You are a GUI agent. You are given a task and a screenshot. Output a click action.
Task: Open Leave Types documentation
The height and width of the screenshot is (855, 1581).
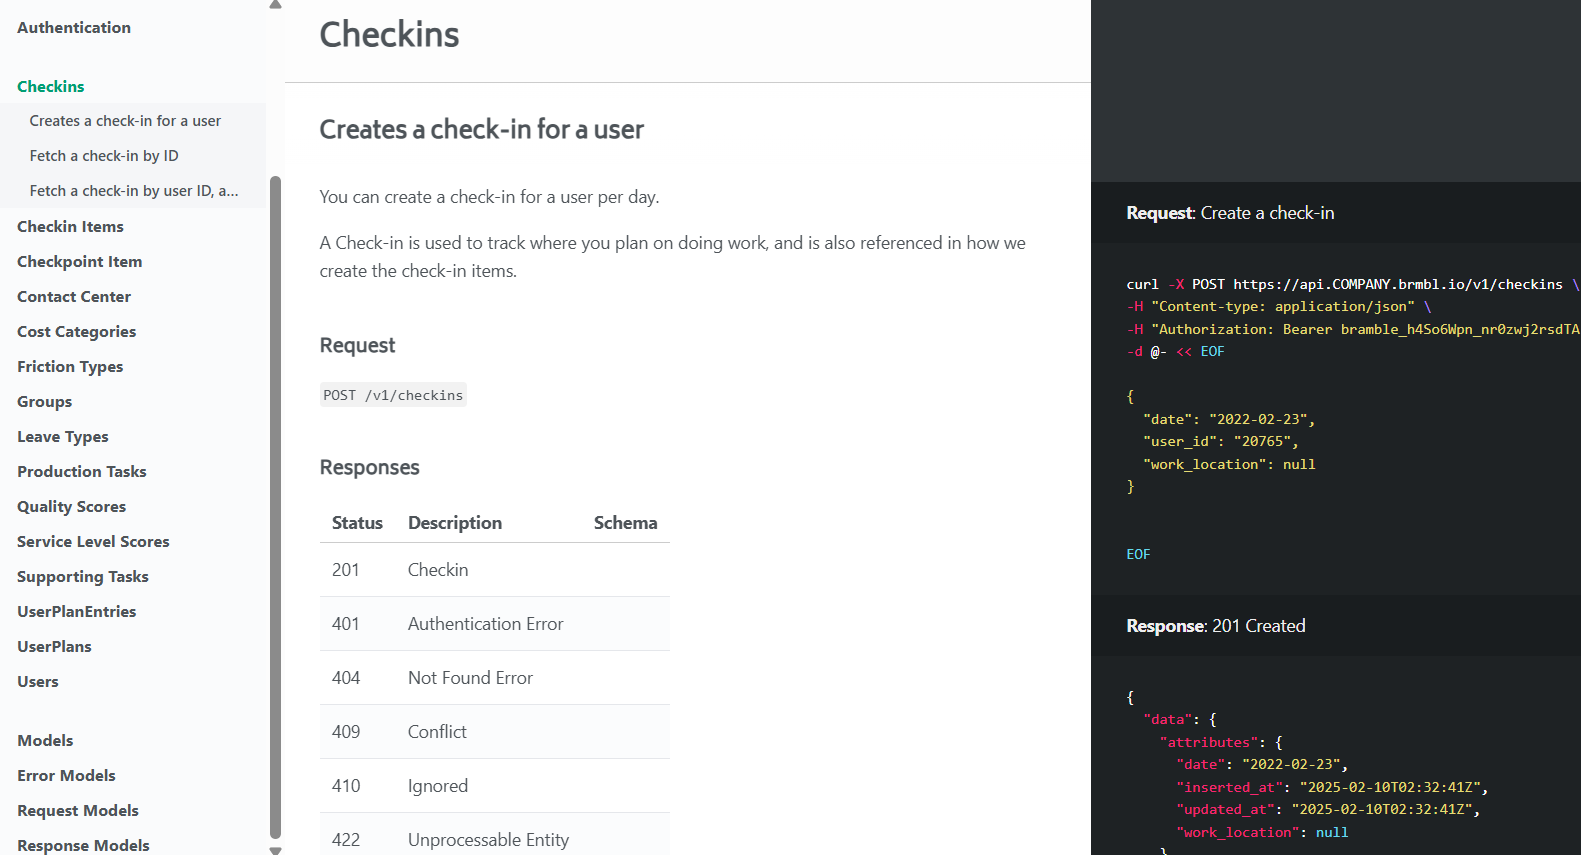click(x=63, y=437)
